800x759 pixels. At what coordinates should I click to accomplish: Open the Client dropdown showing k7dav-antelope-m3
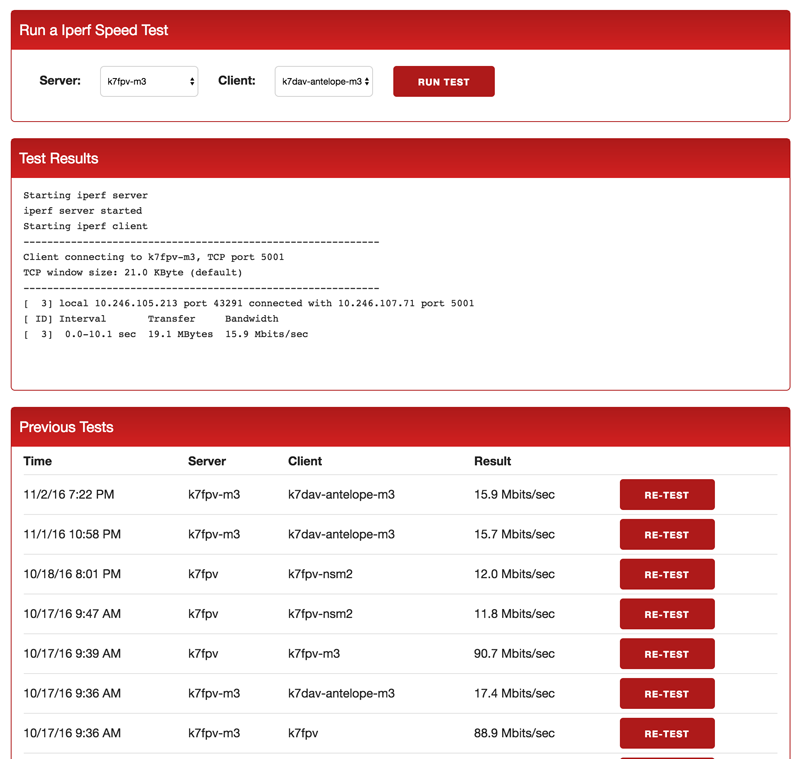[323, 81]
